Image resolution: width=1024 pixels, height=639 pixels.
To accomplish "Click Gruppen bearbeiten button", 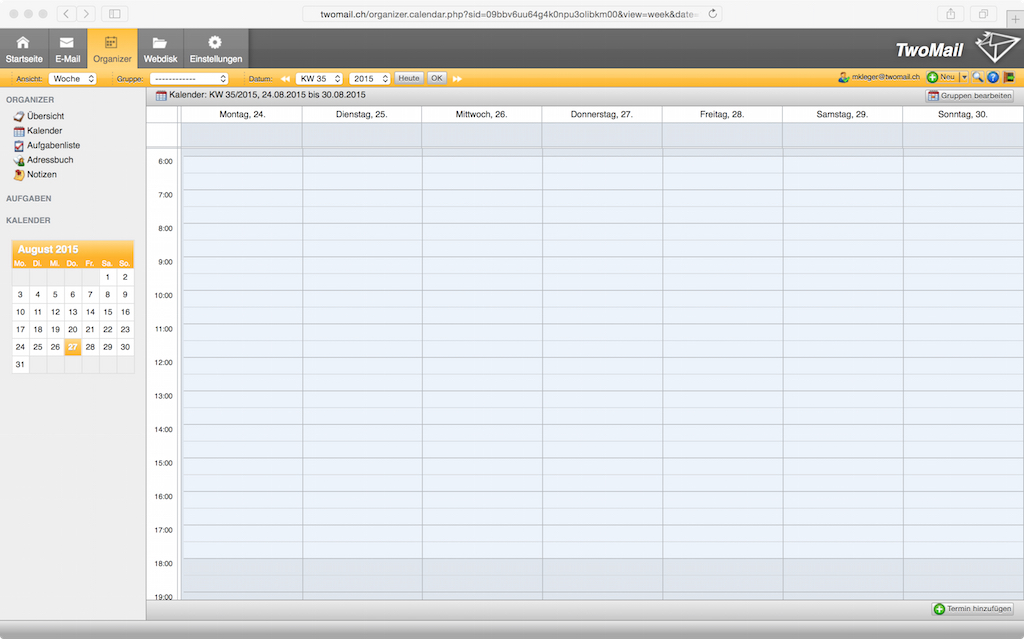I will [x=970, y=95].
